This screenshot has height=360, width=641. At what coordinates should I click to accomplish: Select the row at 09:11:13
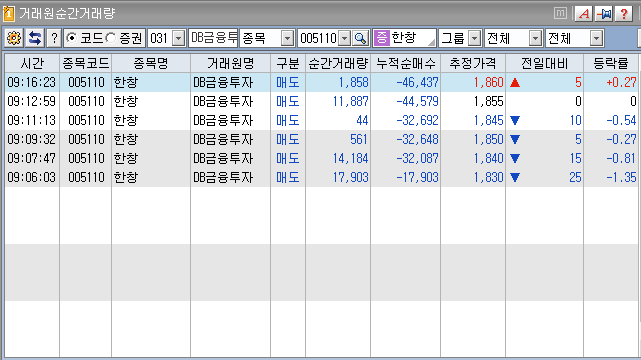click(321, 121)
